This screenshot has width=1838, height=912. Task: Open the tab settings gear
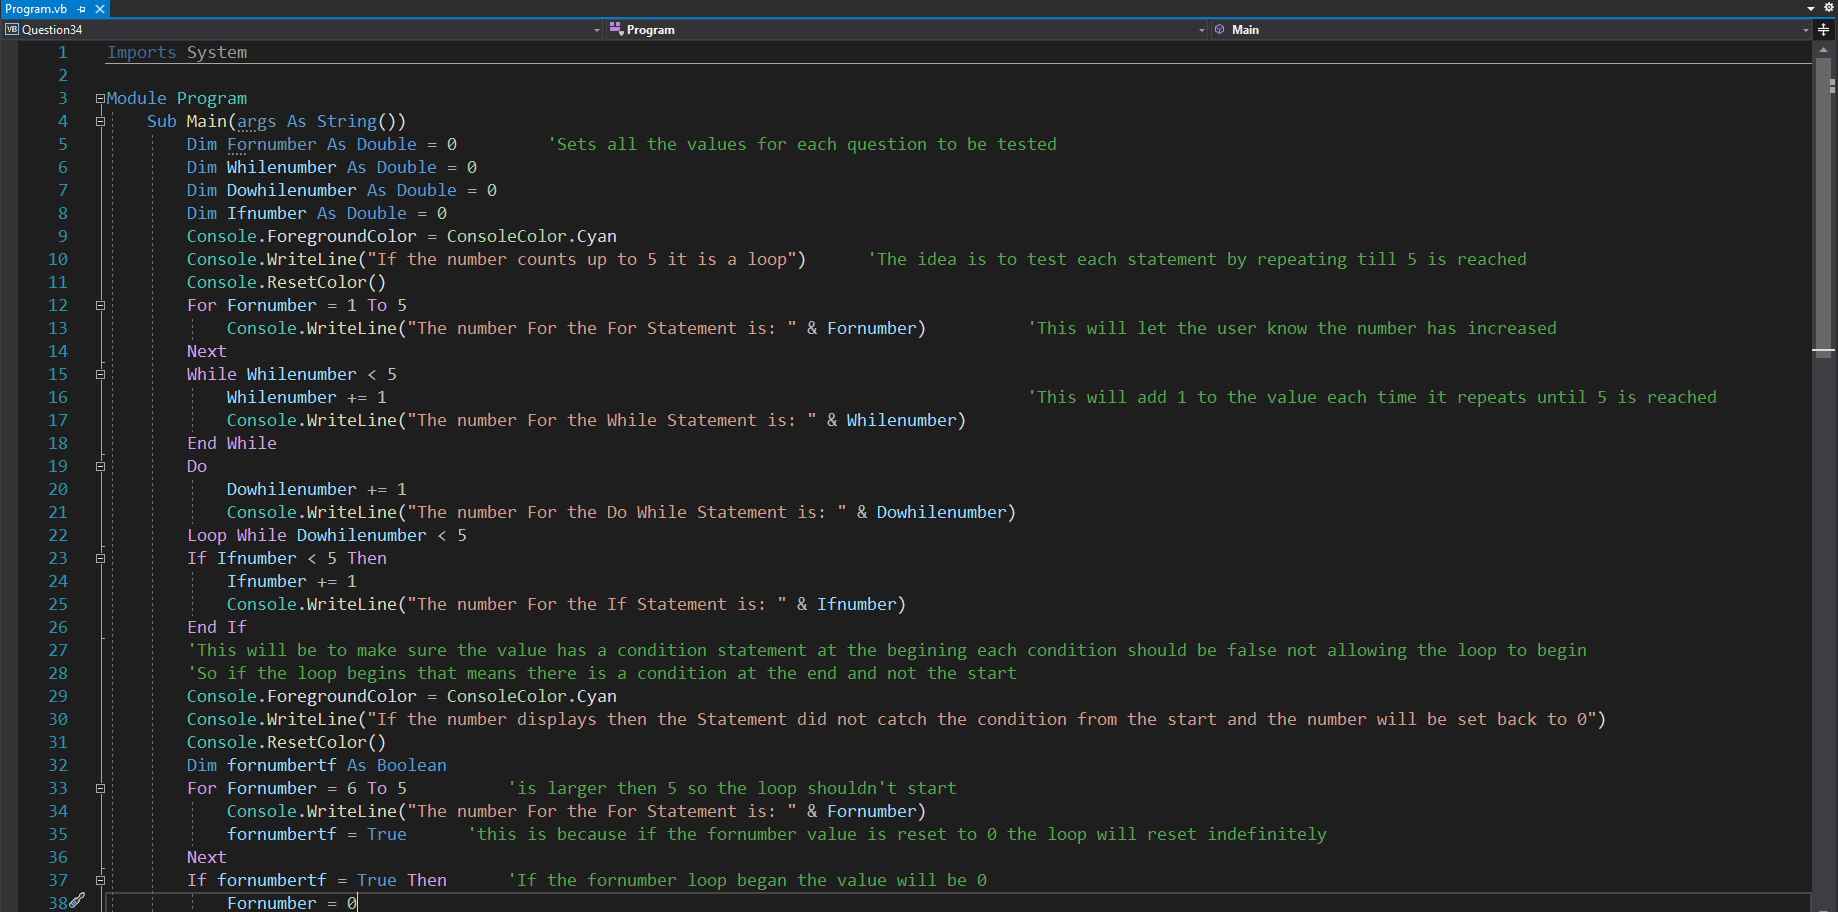pos(1829,7)
